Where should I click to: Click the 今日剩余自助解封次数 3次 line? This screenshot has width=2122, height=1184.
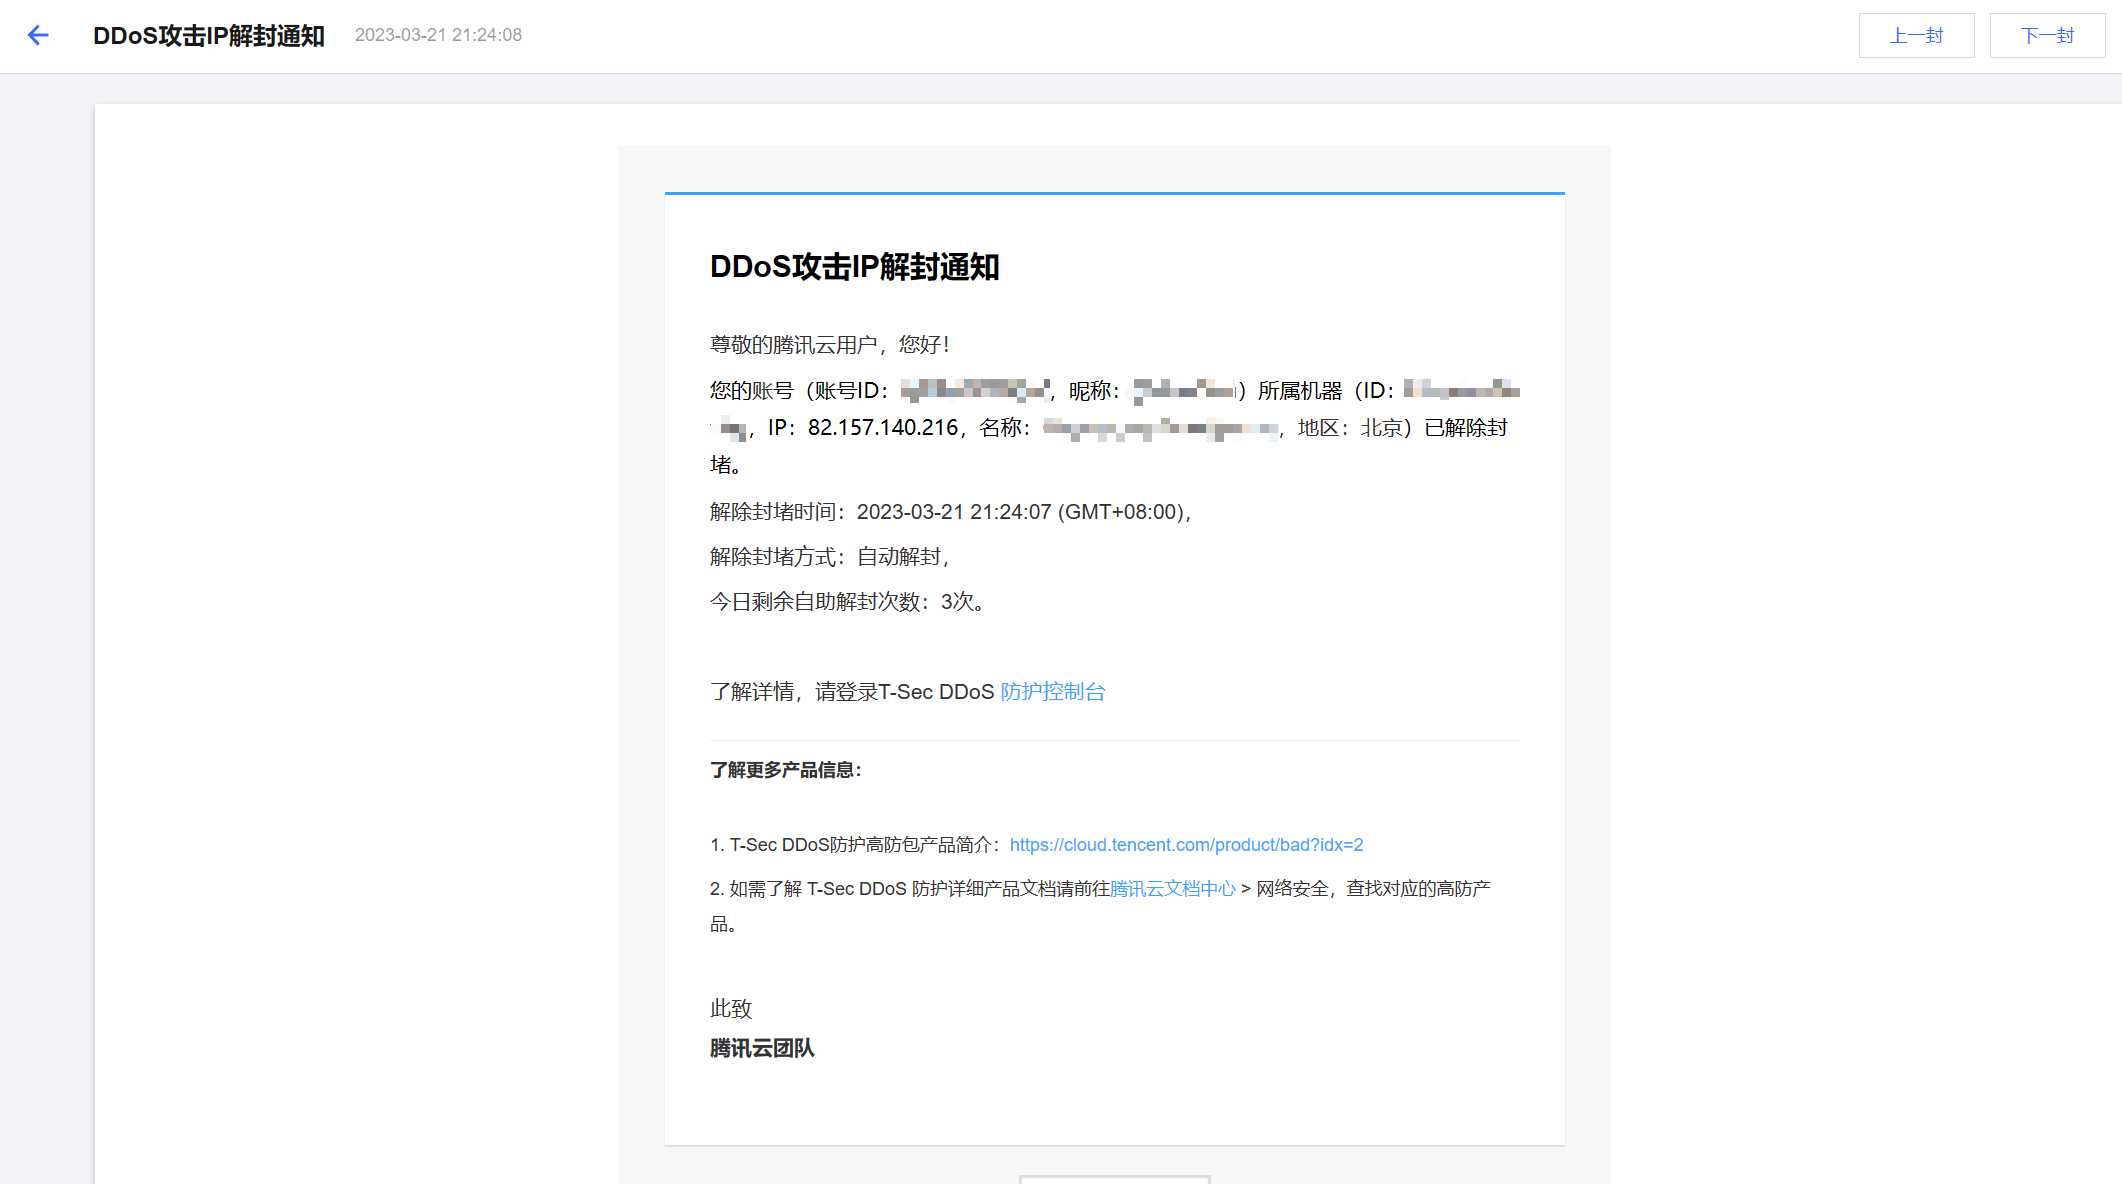[846, 602]
